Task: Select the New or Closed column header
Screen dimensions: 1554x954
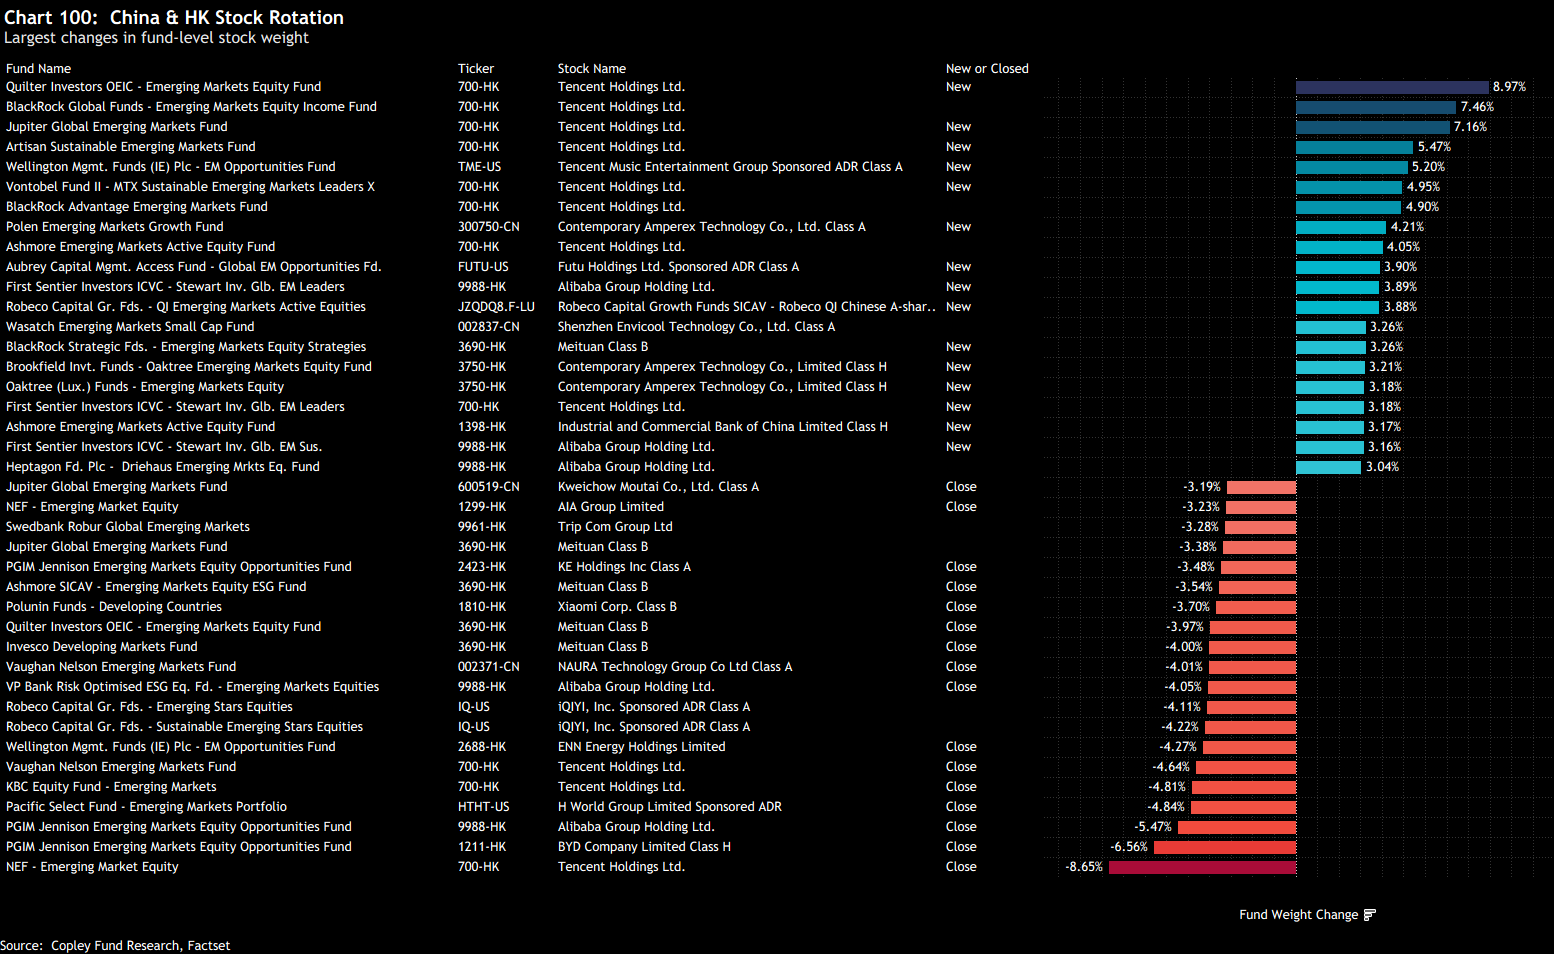Action: 986,69
